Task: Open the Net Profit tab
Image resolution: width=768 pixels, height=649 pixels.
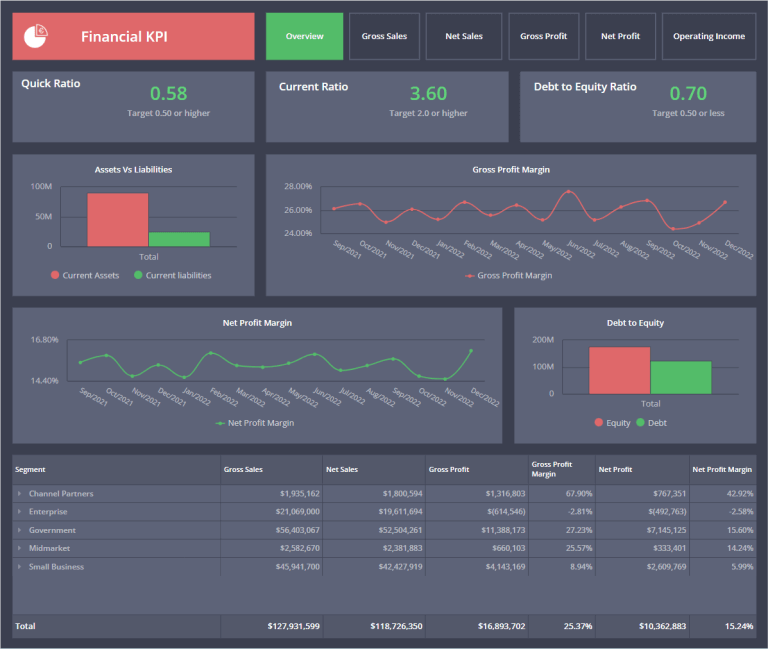Action: (x=620, y=36)
